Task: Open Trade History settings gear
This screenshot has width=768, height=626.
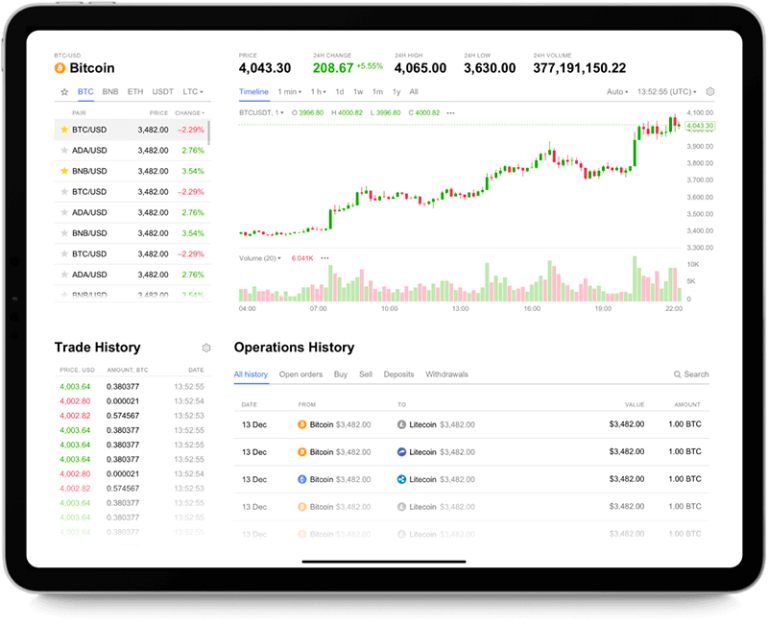Action: (x=206, y=348)
